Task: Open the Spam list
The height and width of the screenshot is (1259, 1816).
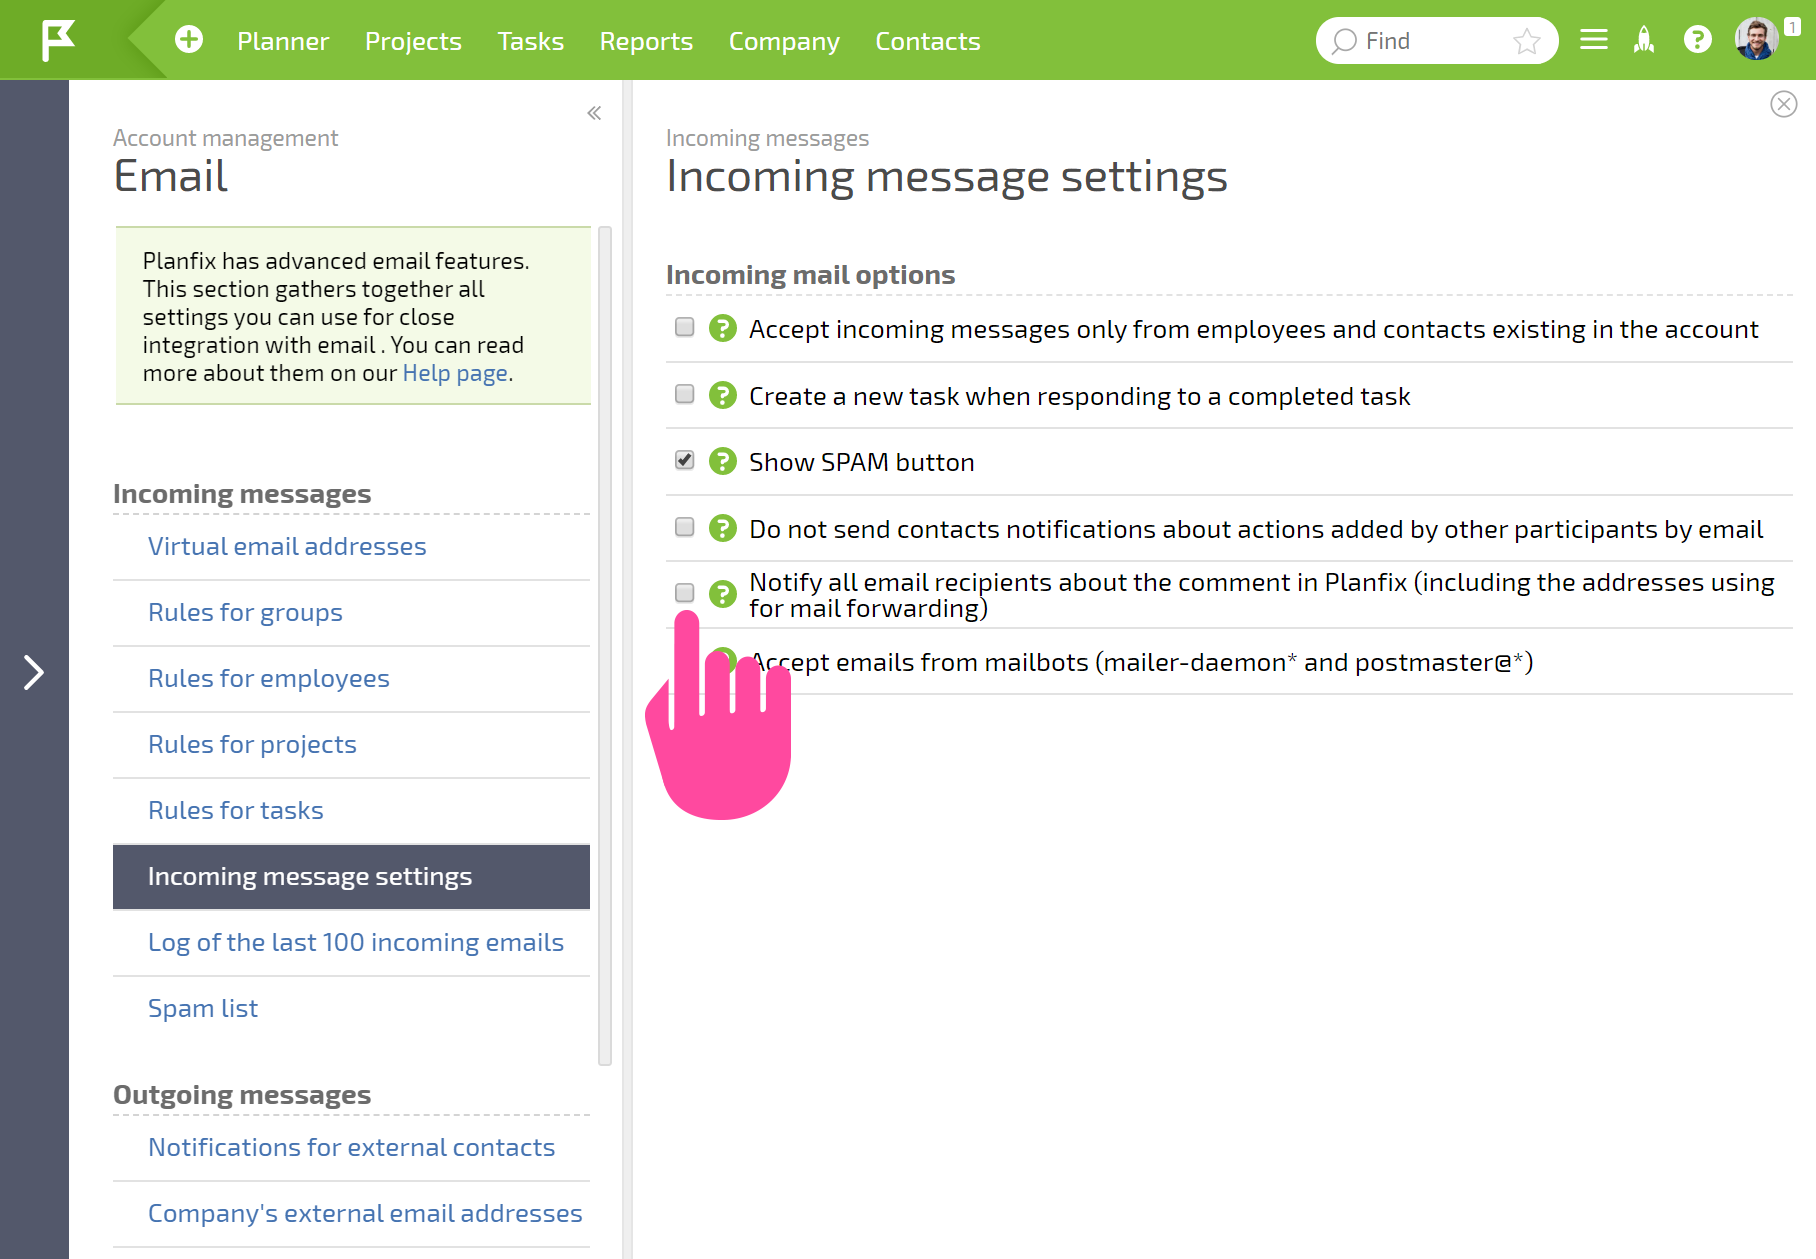Action: pyautogui.click(x=203, y=1008)
